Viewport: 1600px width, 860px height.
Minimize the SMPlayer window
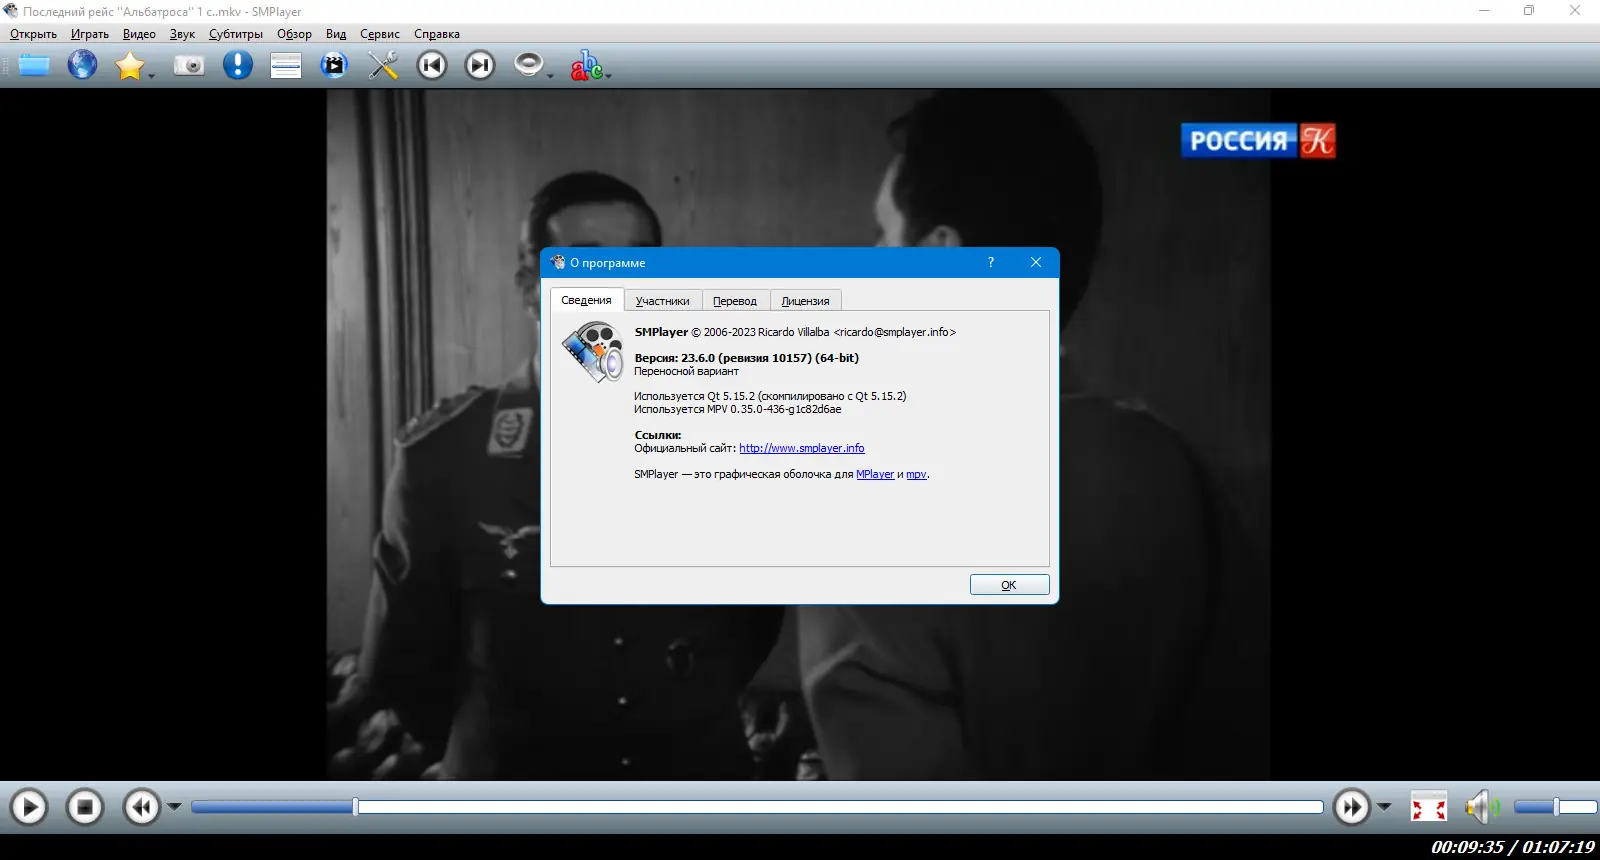1484,11
